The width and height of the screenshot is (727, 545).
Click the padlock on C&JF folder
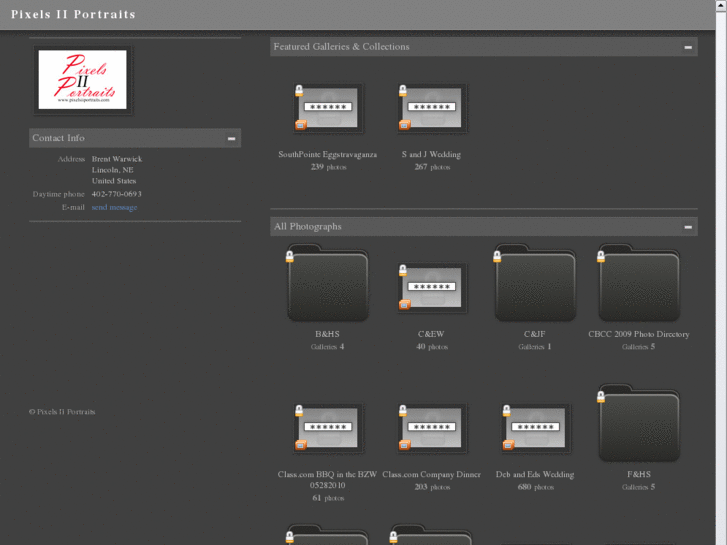(497, 256)
